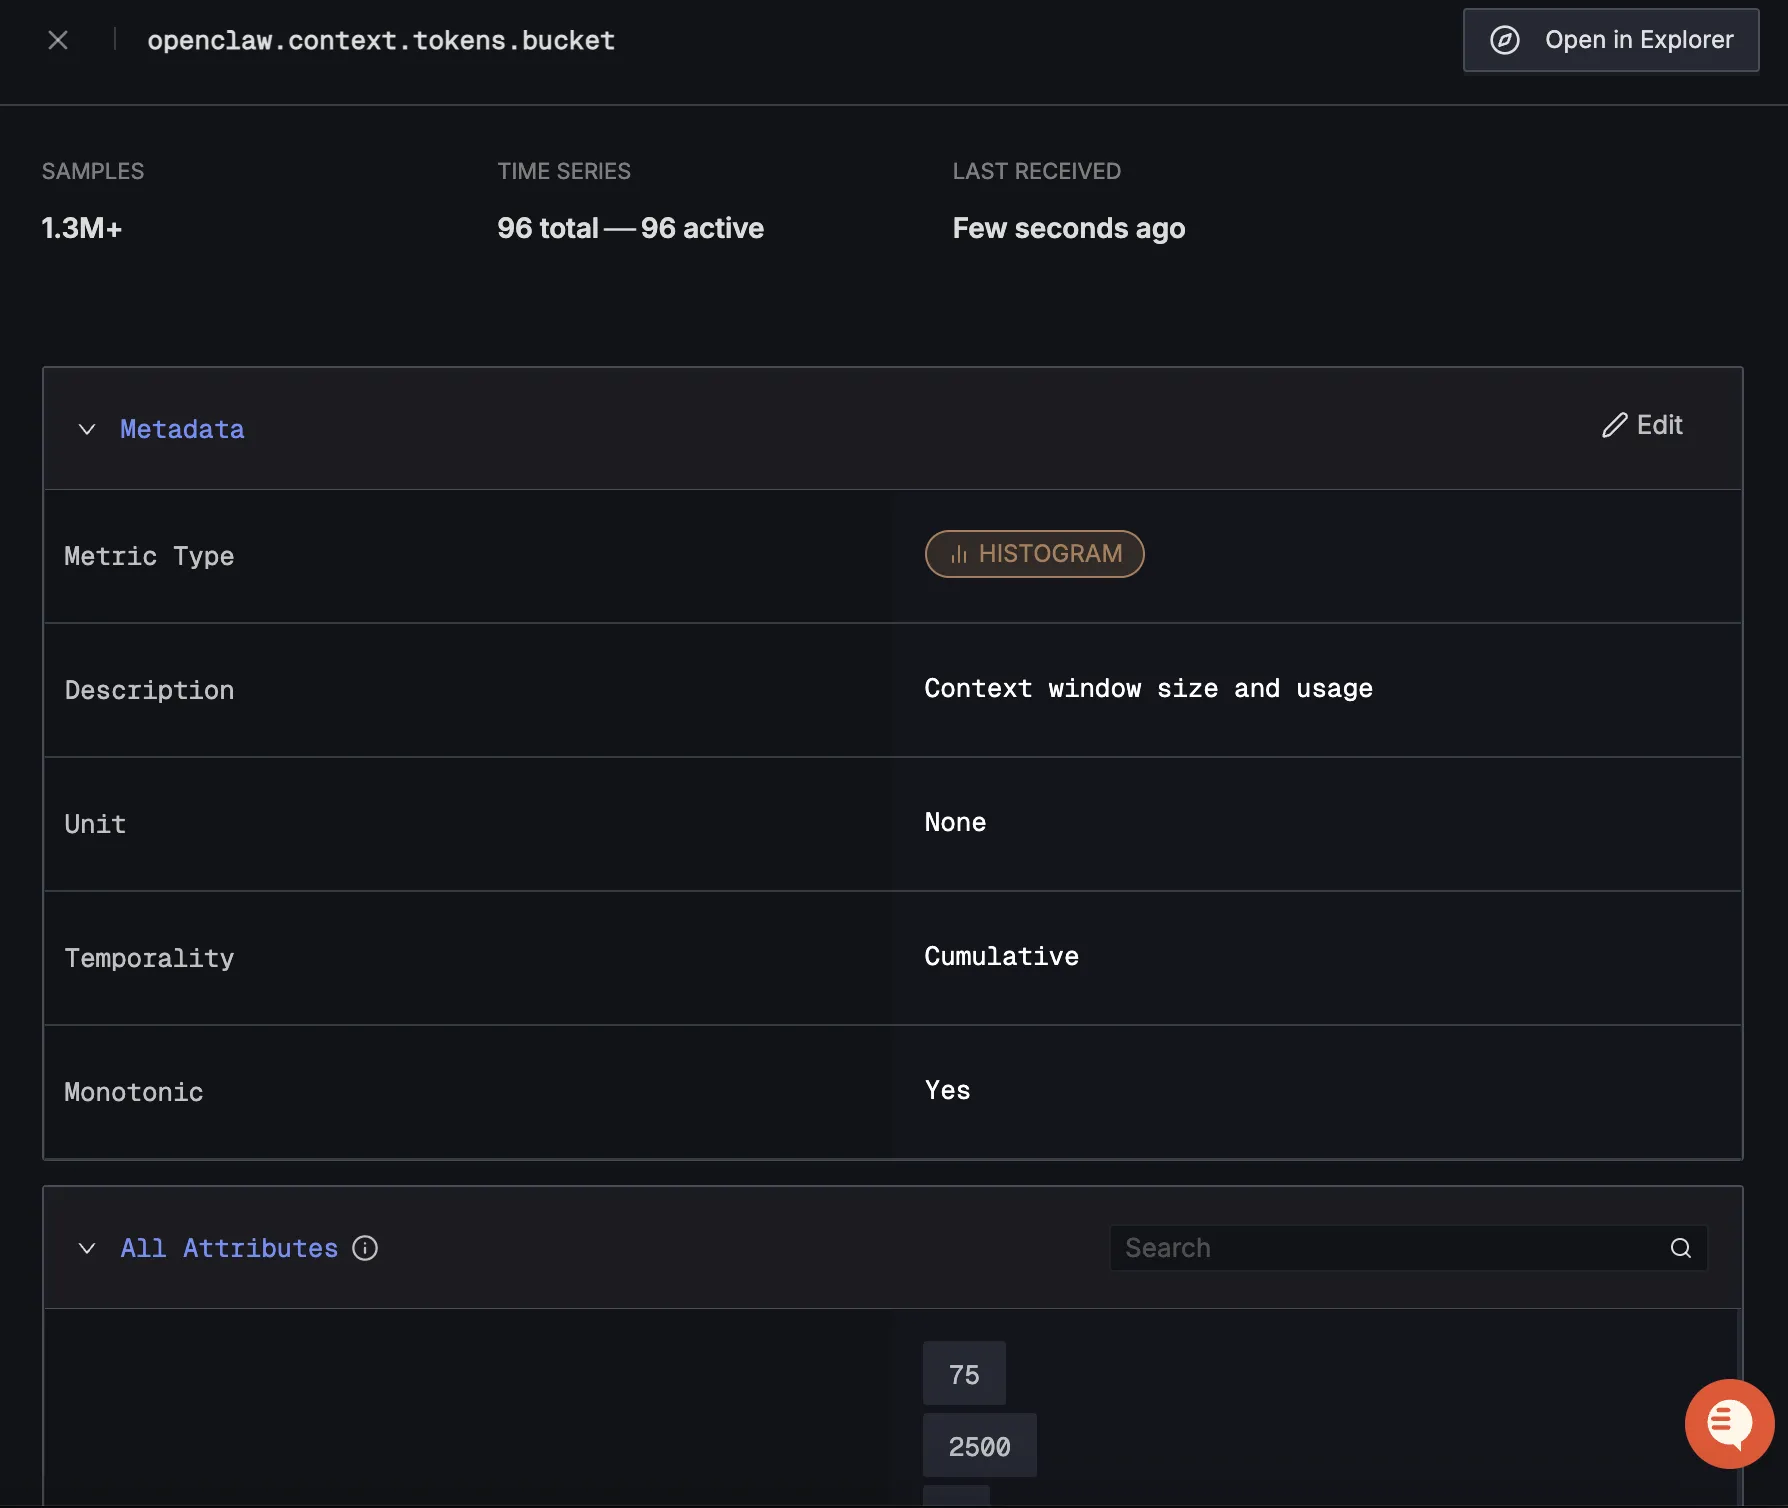Collapse the All Attributes section
1788x1508 pixels.
click(x=86, y=1248)
